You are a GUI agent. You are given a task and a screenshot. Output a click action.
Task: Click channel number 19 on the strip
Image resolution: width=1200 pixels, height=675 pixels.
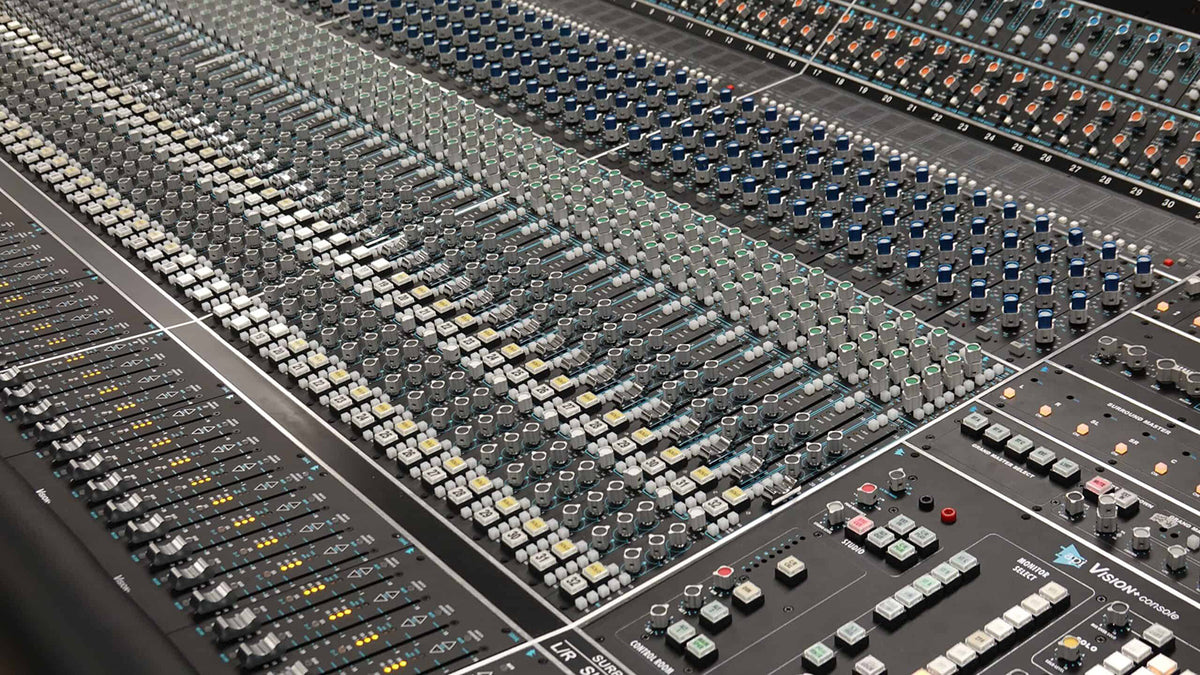click(x=863, y=90)
